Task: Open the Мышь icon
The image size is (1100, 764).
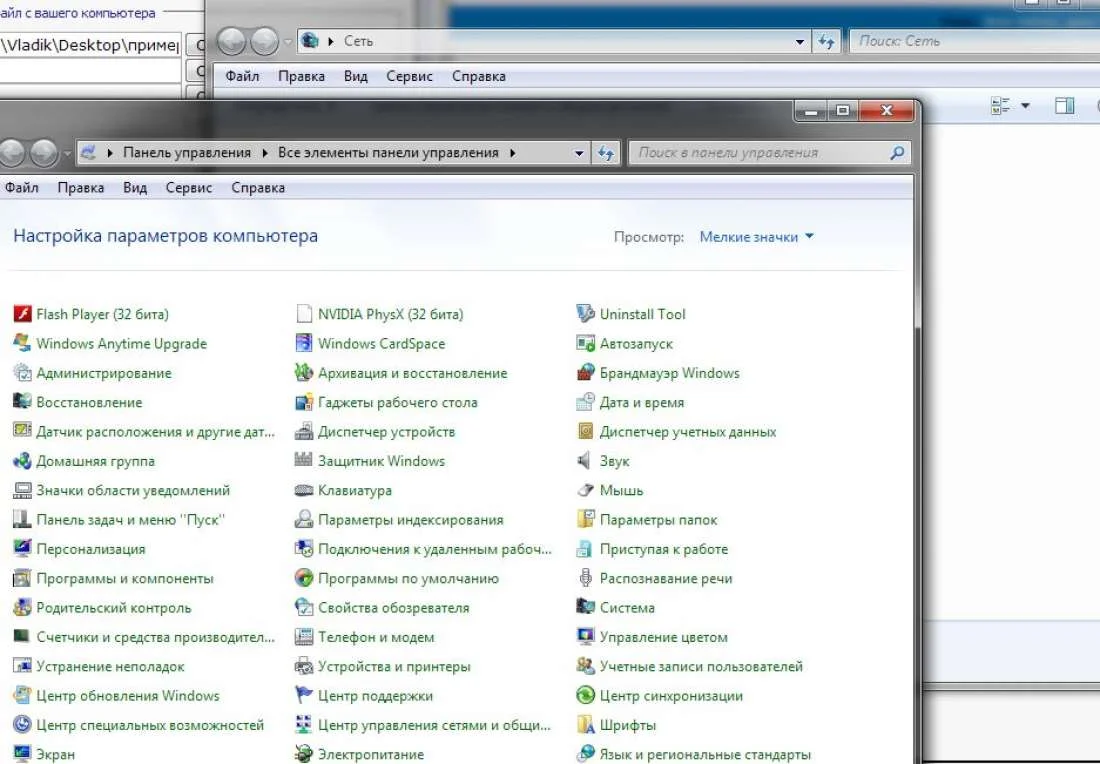Action: pos(585,490)
